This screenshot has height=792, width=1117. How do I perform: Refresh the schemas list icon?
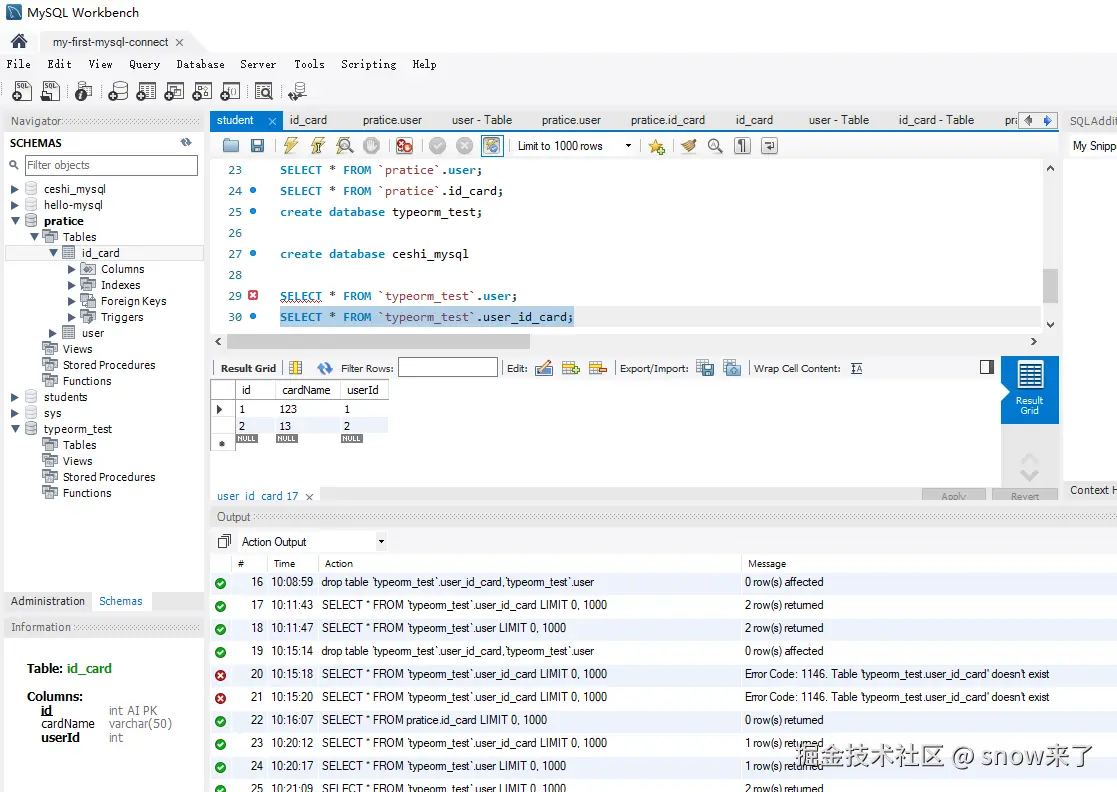click(x=186, y=142)
